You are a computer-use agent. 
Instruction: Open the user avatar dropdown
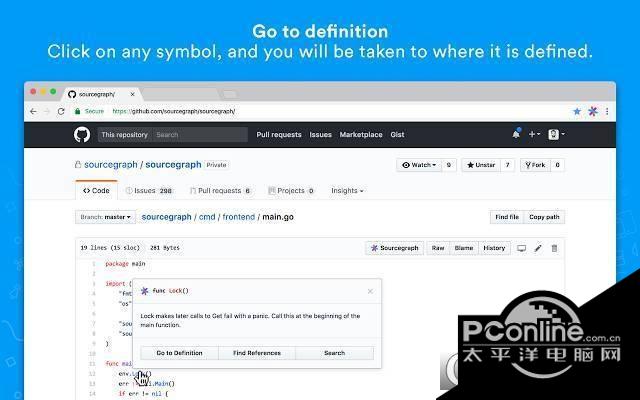(556, 134)
